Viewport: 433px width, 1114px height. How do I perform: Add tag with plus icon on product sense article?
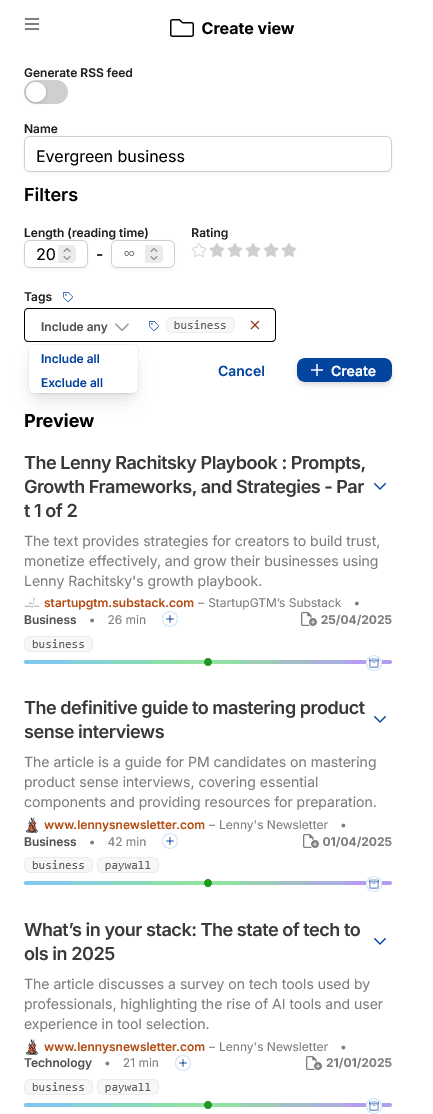(x=170, y=842)
